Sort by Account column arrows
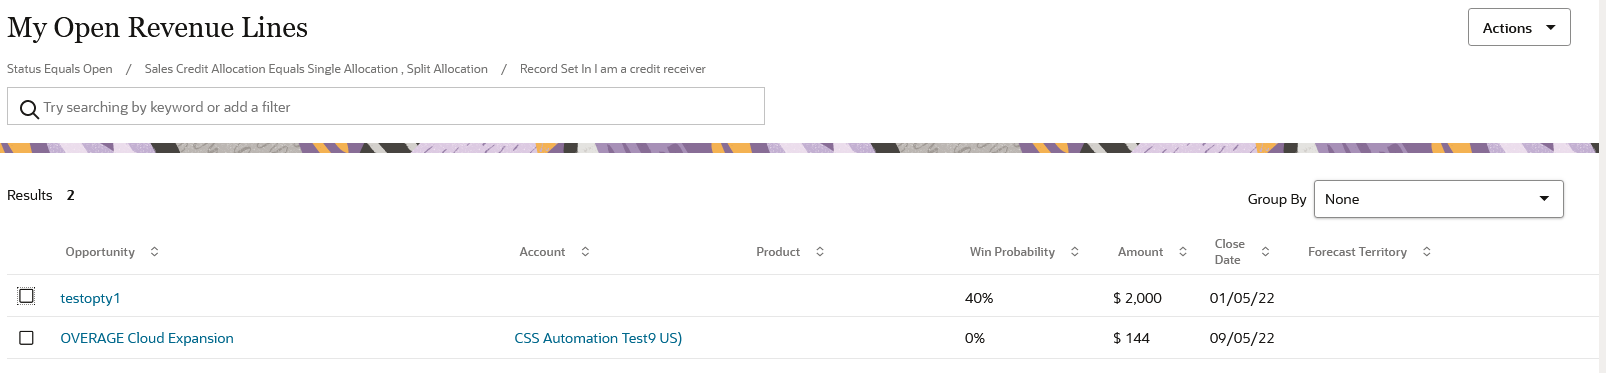The height and width of the screenshot is (373, 1606). coord(585,252)
